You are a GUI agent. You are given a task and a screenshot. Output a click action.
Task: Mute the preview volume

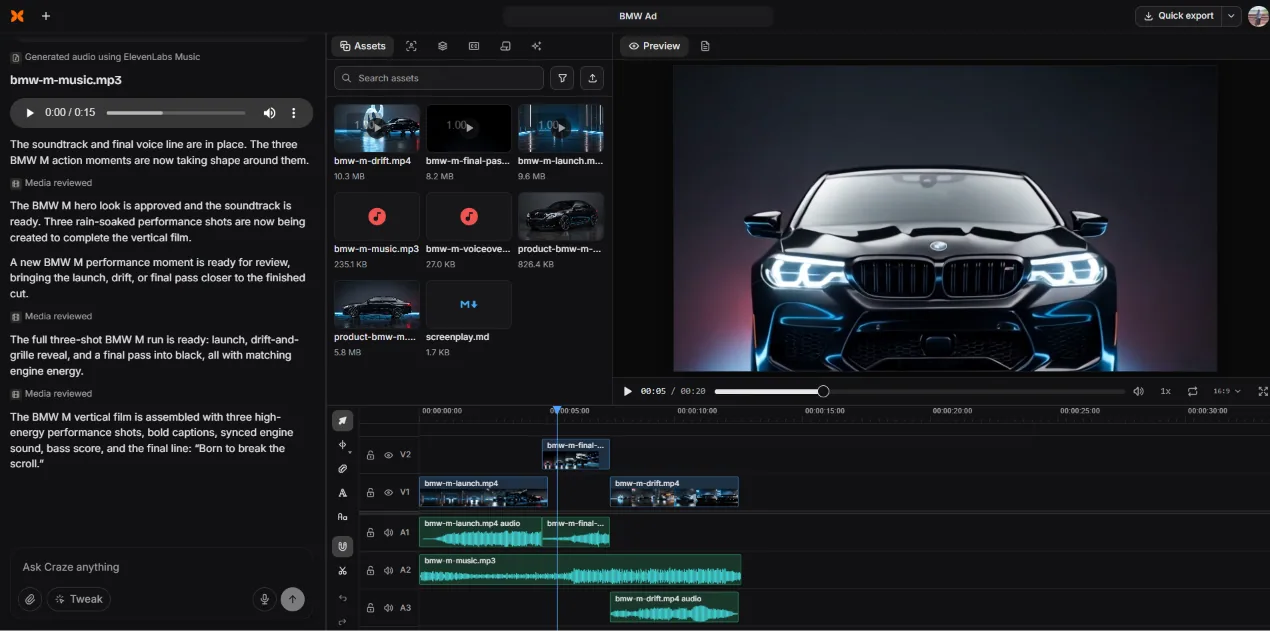(1138, 391)
